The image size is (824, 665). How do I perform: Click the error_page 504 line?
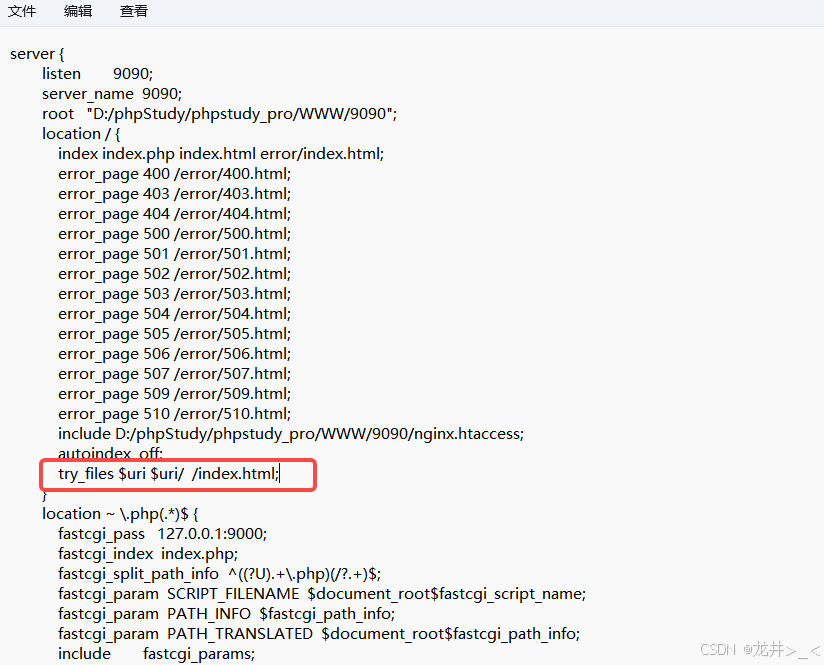174,313
